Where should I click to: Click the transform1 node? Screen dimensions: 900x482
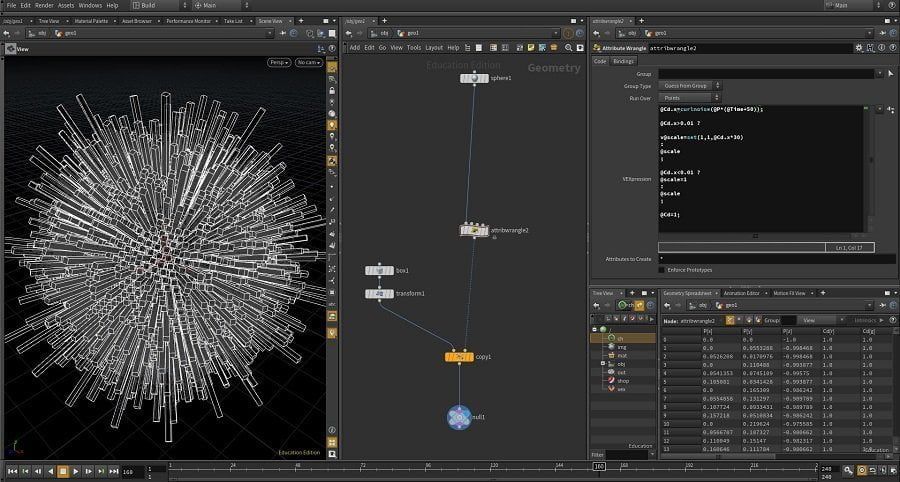379,294
